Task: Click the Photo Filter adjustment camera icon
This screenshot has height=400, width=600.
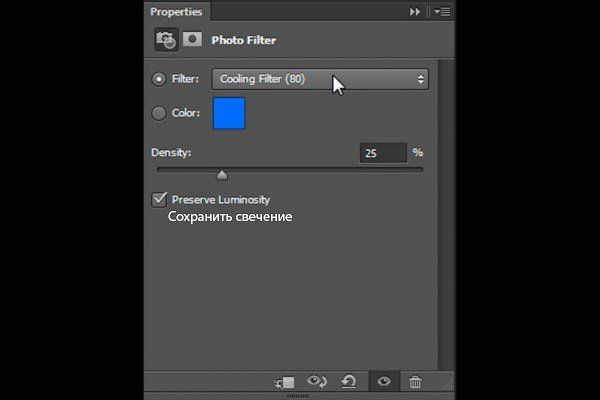Action: point(166,40)
